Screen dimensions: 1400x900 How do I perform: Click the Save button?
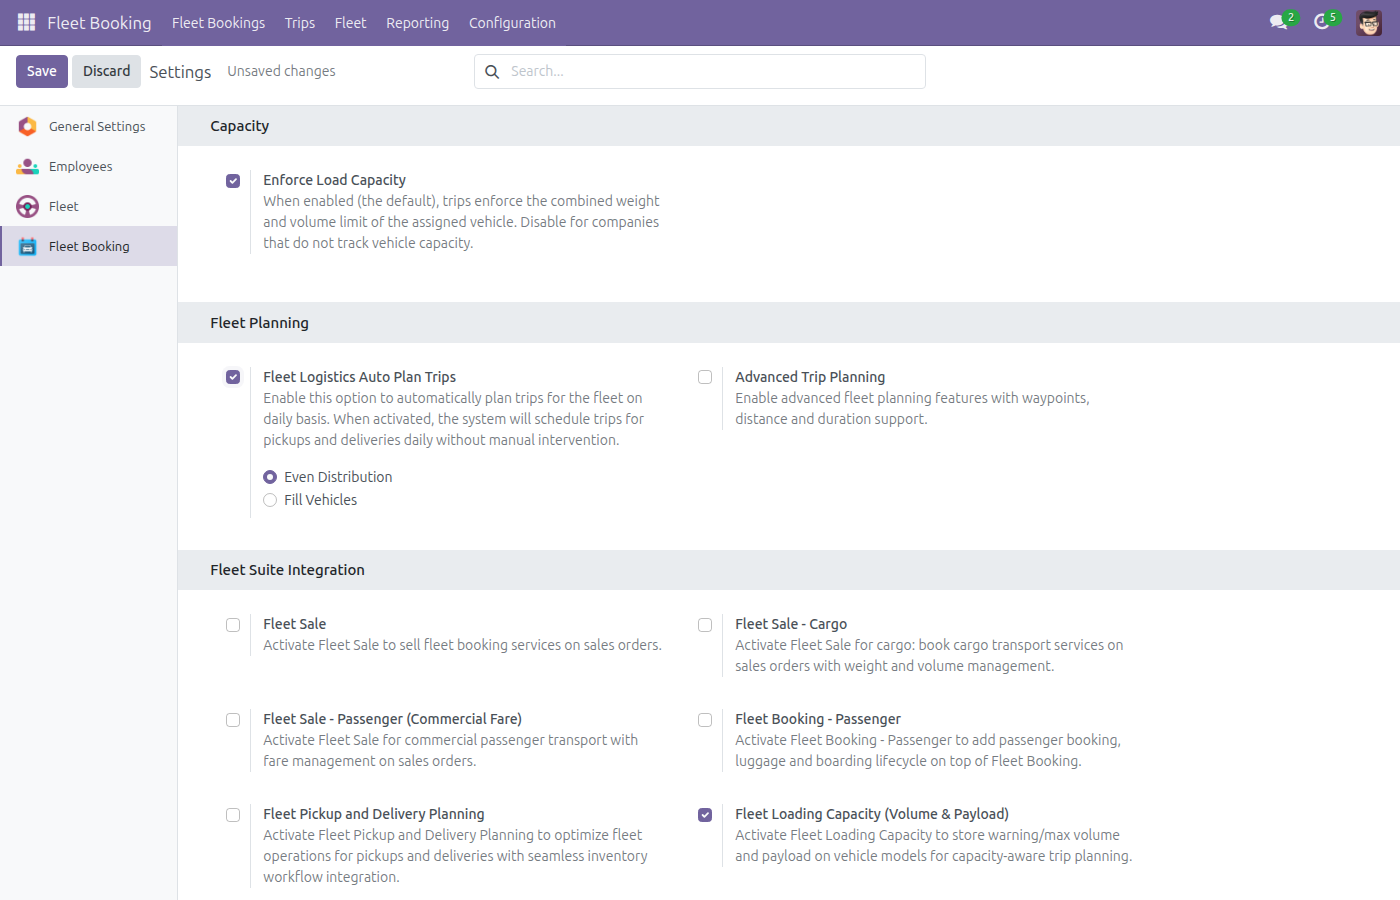point(42,71)
